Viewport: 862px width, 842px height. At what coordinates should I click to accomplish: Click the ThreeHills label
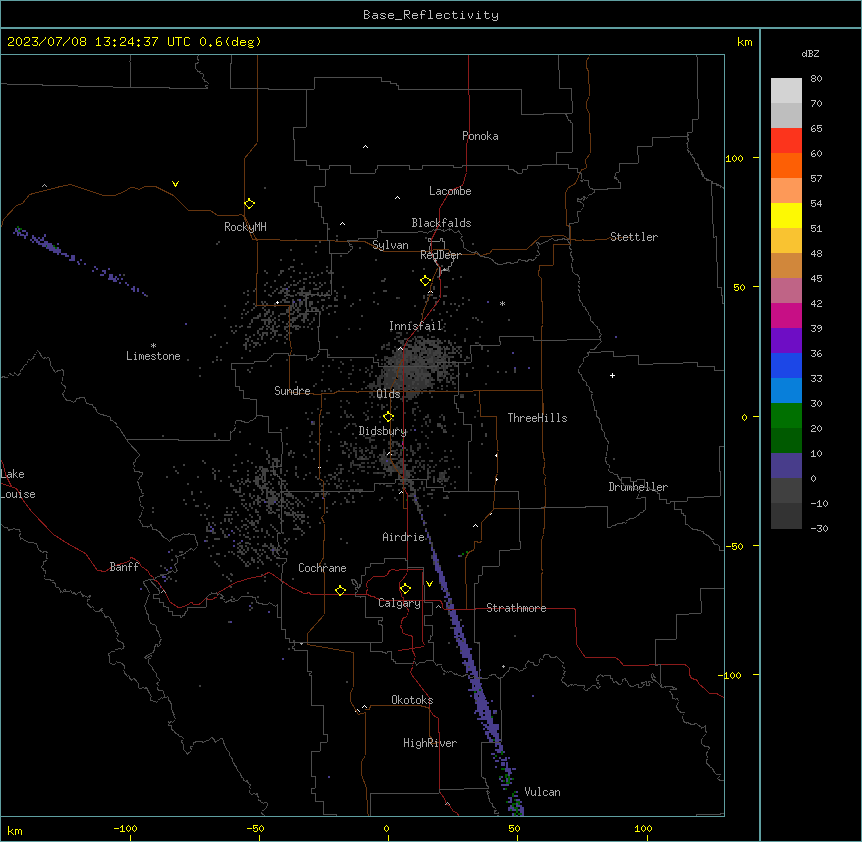(x=537, y=418)
